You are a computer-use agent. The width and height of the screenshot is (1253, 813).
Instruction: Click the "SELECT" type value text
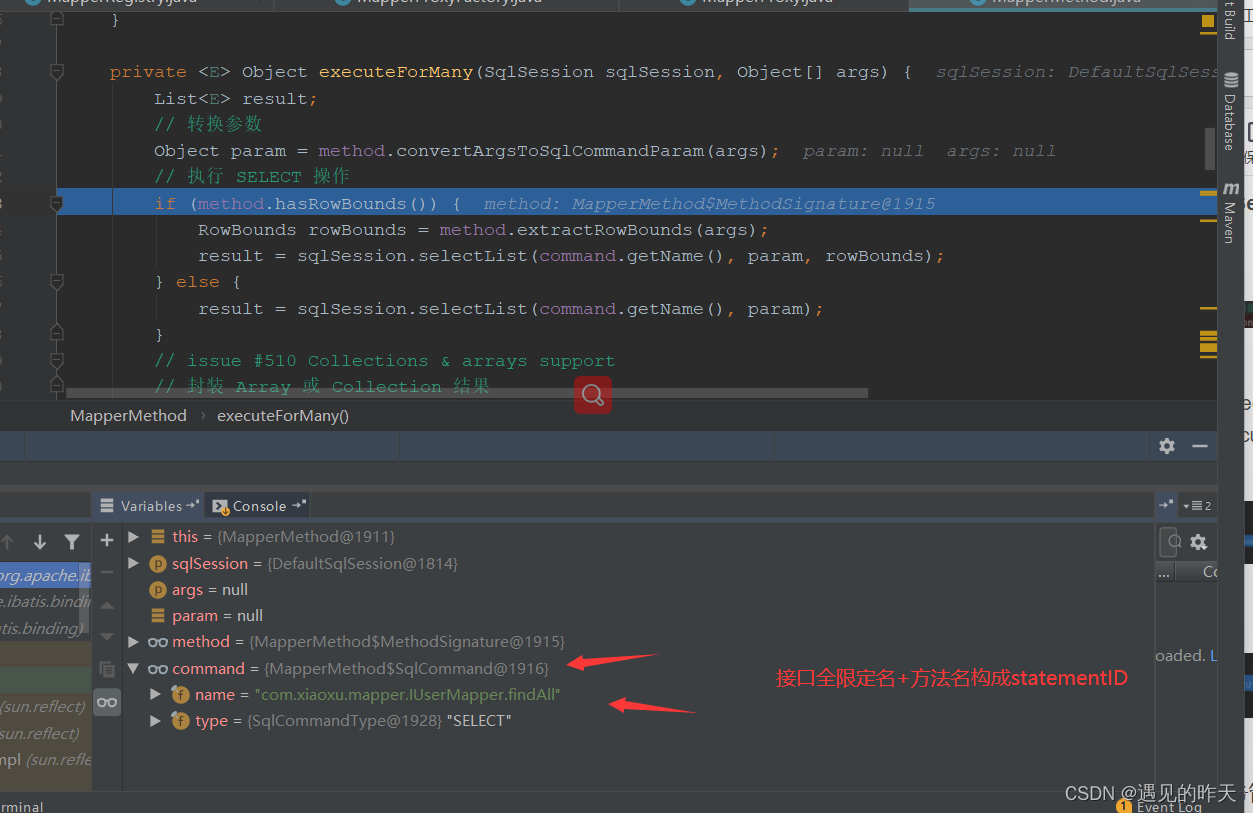pos(479,720)
